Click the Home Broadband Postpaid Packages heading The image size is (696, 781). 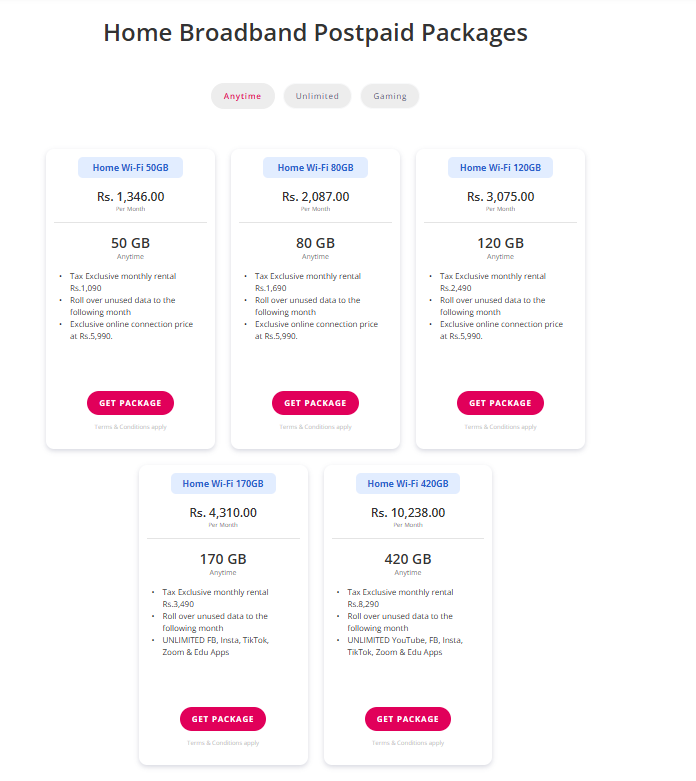tap(315, 33)
